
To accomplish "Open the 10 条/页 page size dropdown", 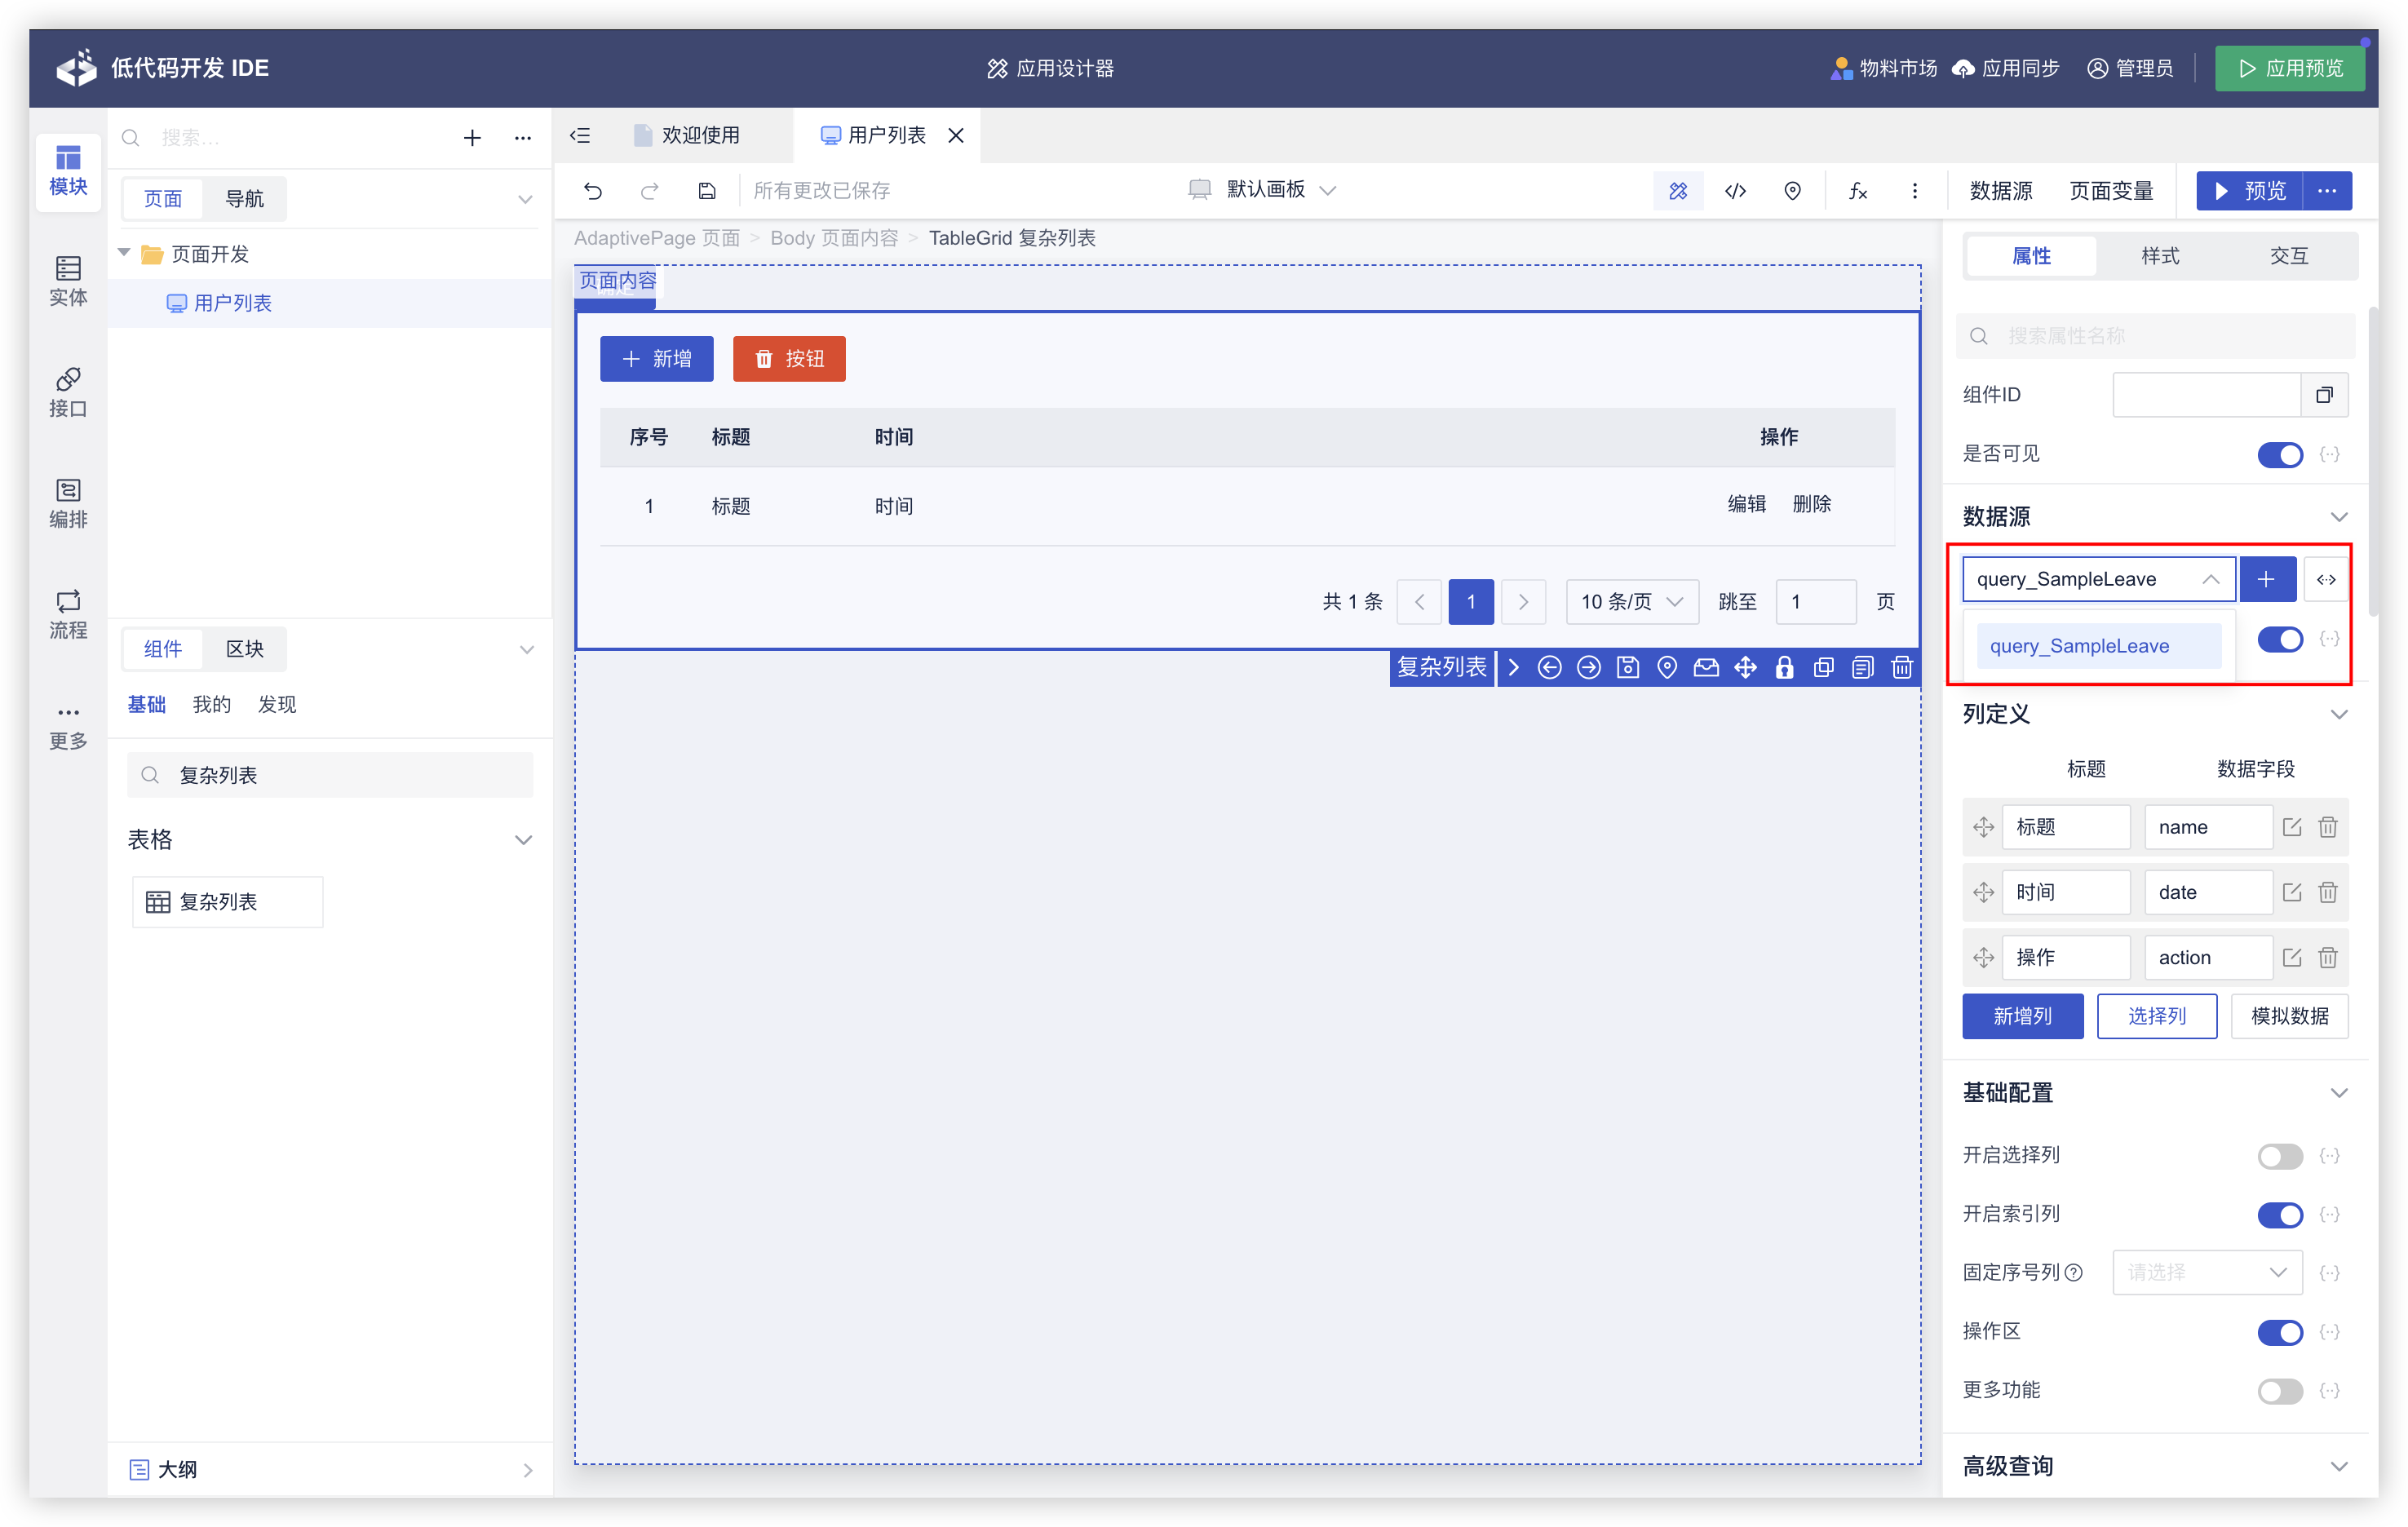I will pyautogui.click(x=1631, y=602).
